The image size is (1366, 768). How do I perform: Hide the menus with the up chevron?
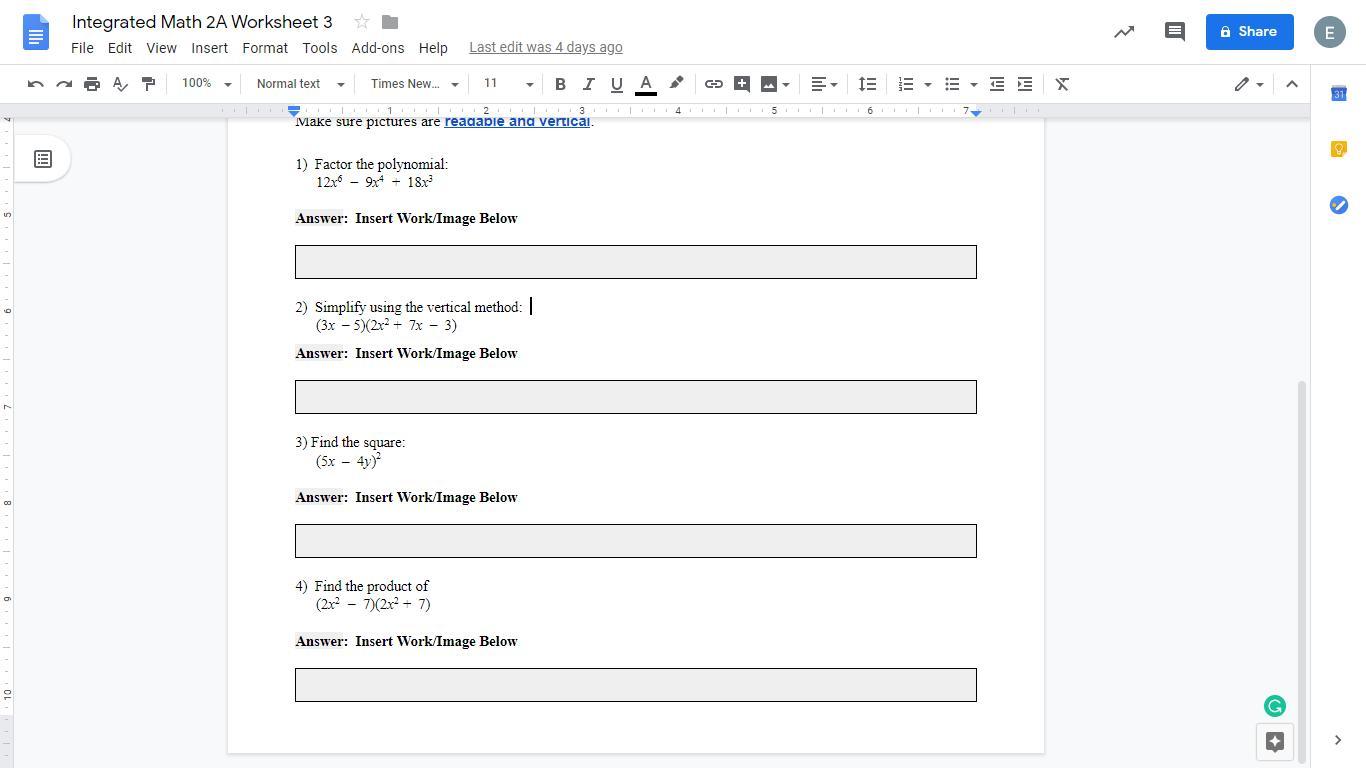click(x=1292, y=84)
